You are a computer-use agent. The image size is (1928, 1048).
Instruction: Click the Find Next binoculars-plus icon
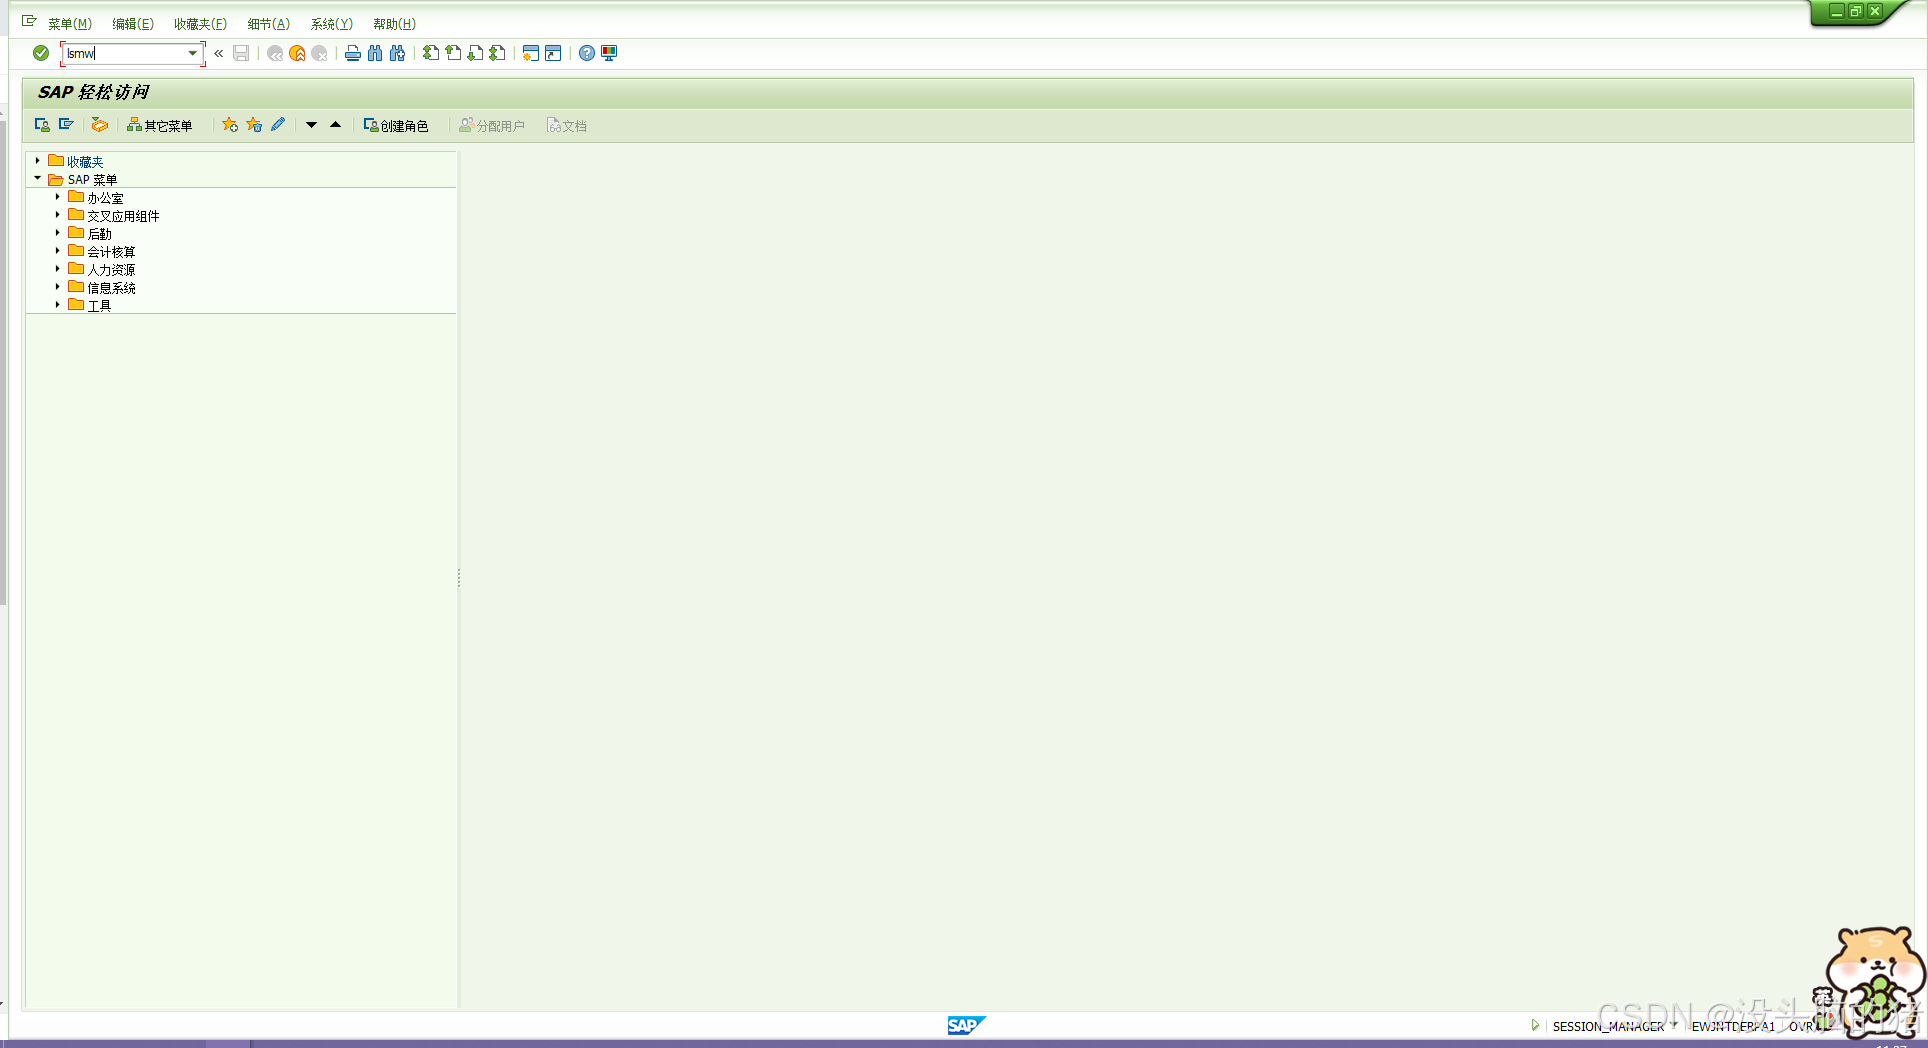[x=397, y=53]
